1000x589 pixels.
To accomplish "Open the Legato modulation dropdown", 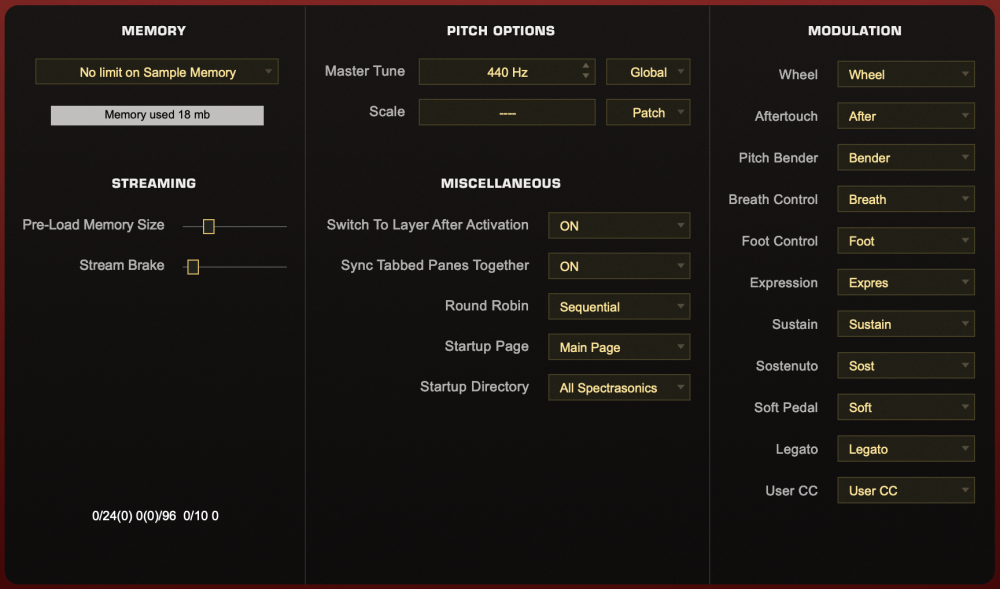I will click(905, 449).
